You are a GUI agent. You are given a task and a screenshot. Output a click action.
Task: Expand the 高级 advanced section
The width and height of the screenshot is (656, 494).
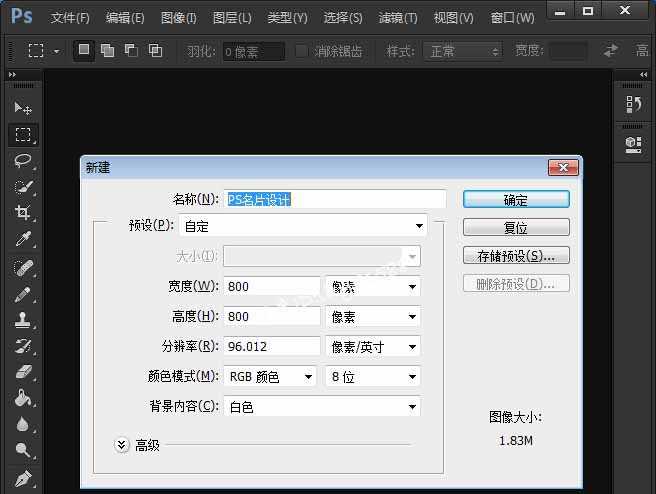click(x=123, y=445)
